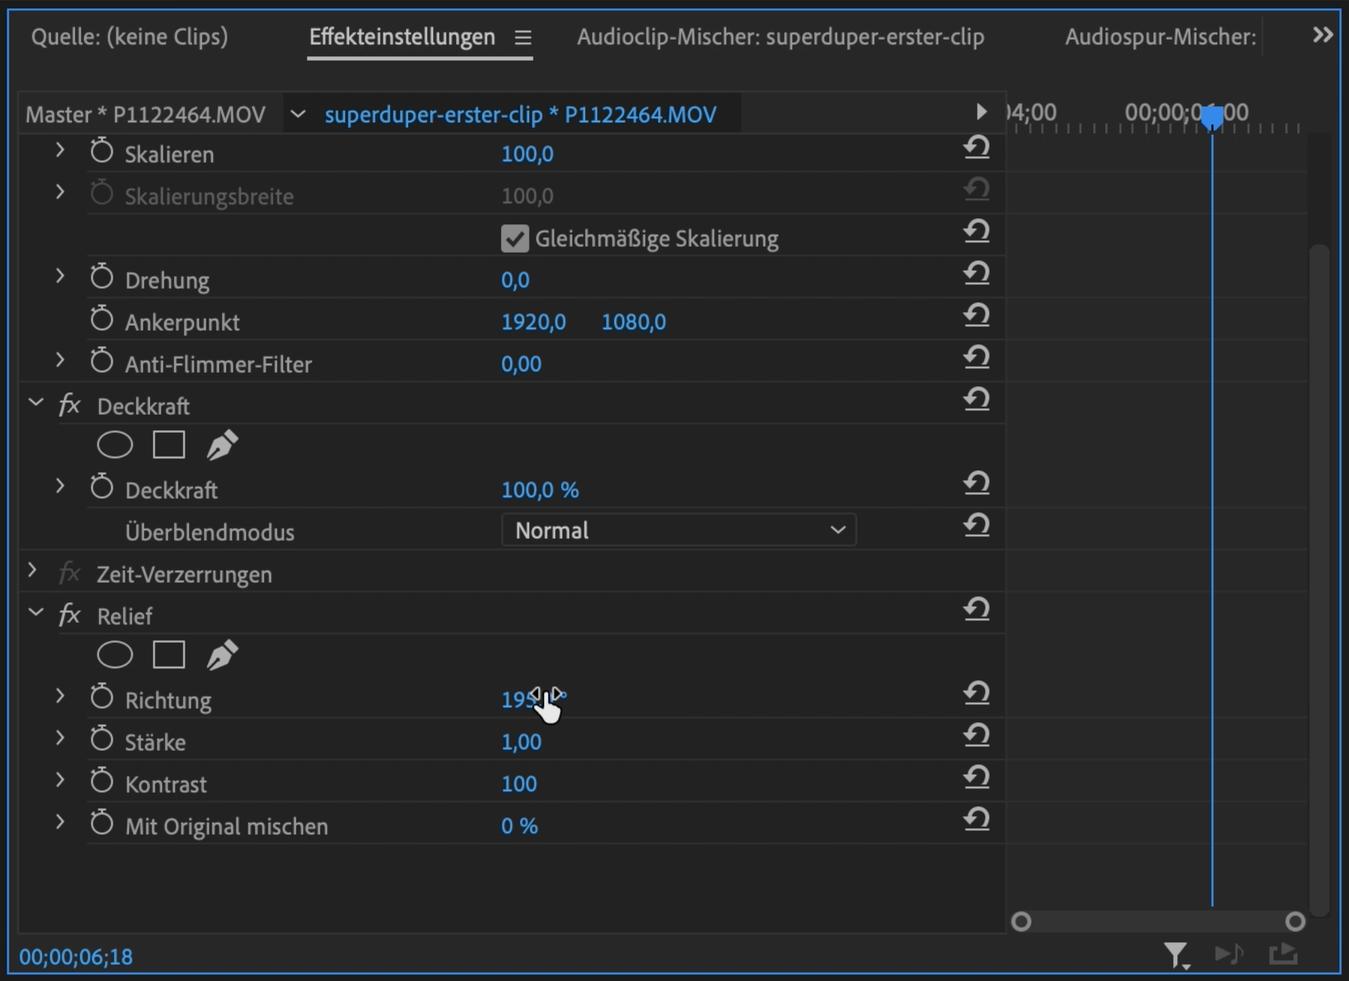Toggle animation stopwatch for Skalieren

(x=101, y=153)
